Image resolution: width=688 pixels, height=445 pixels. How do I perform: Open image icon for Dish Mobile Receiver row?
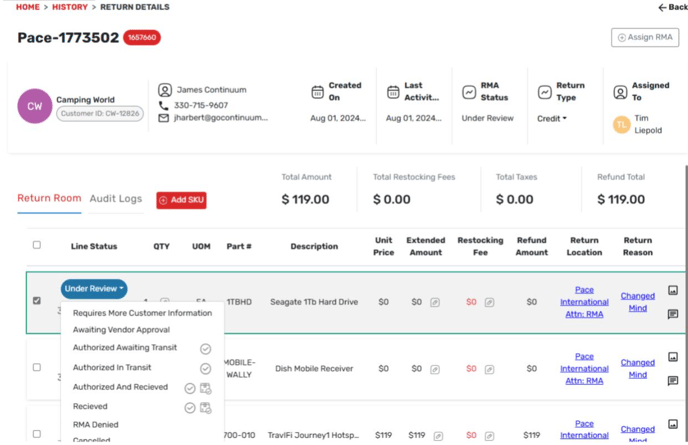click(x=673, y=357)
